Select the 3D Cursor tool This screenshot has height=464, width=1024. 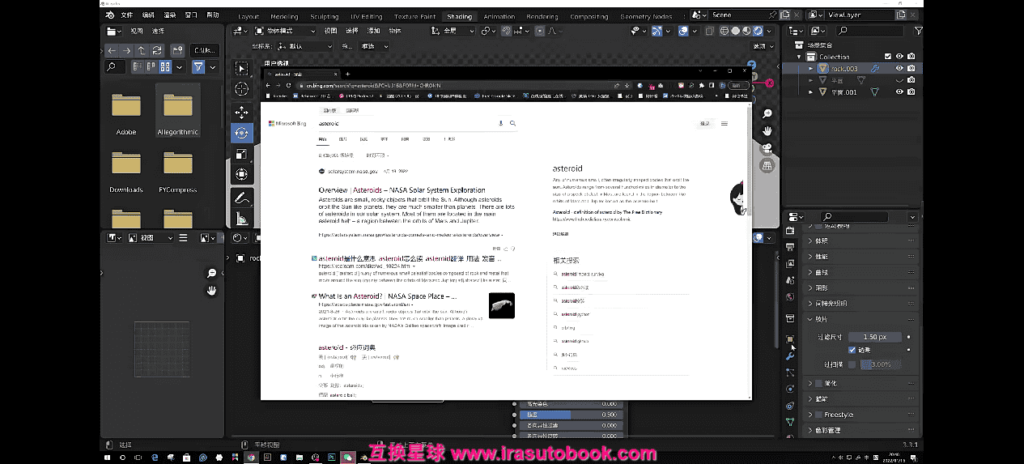(242, 89)
